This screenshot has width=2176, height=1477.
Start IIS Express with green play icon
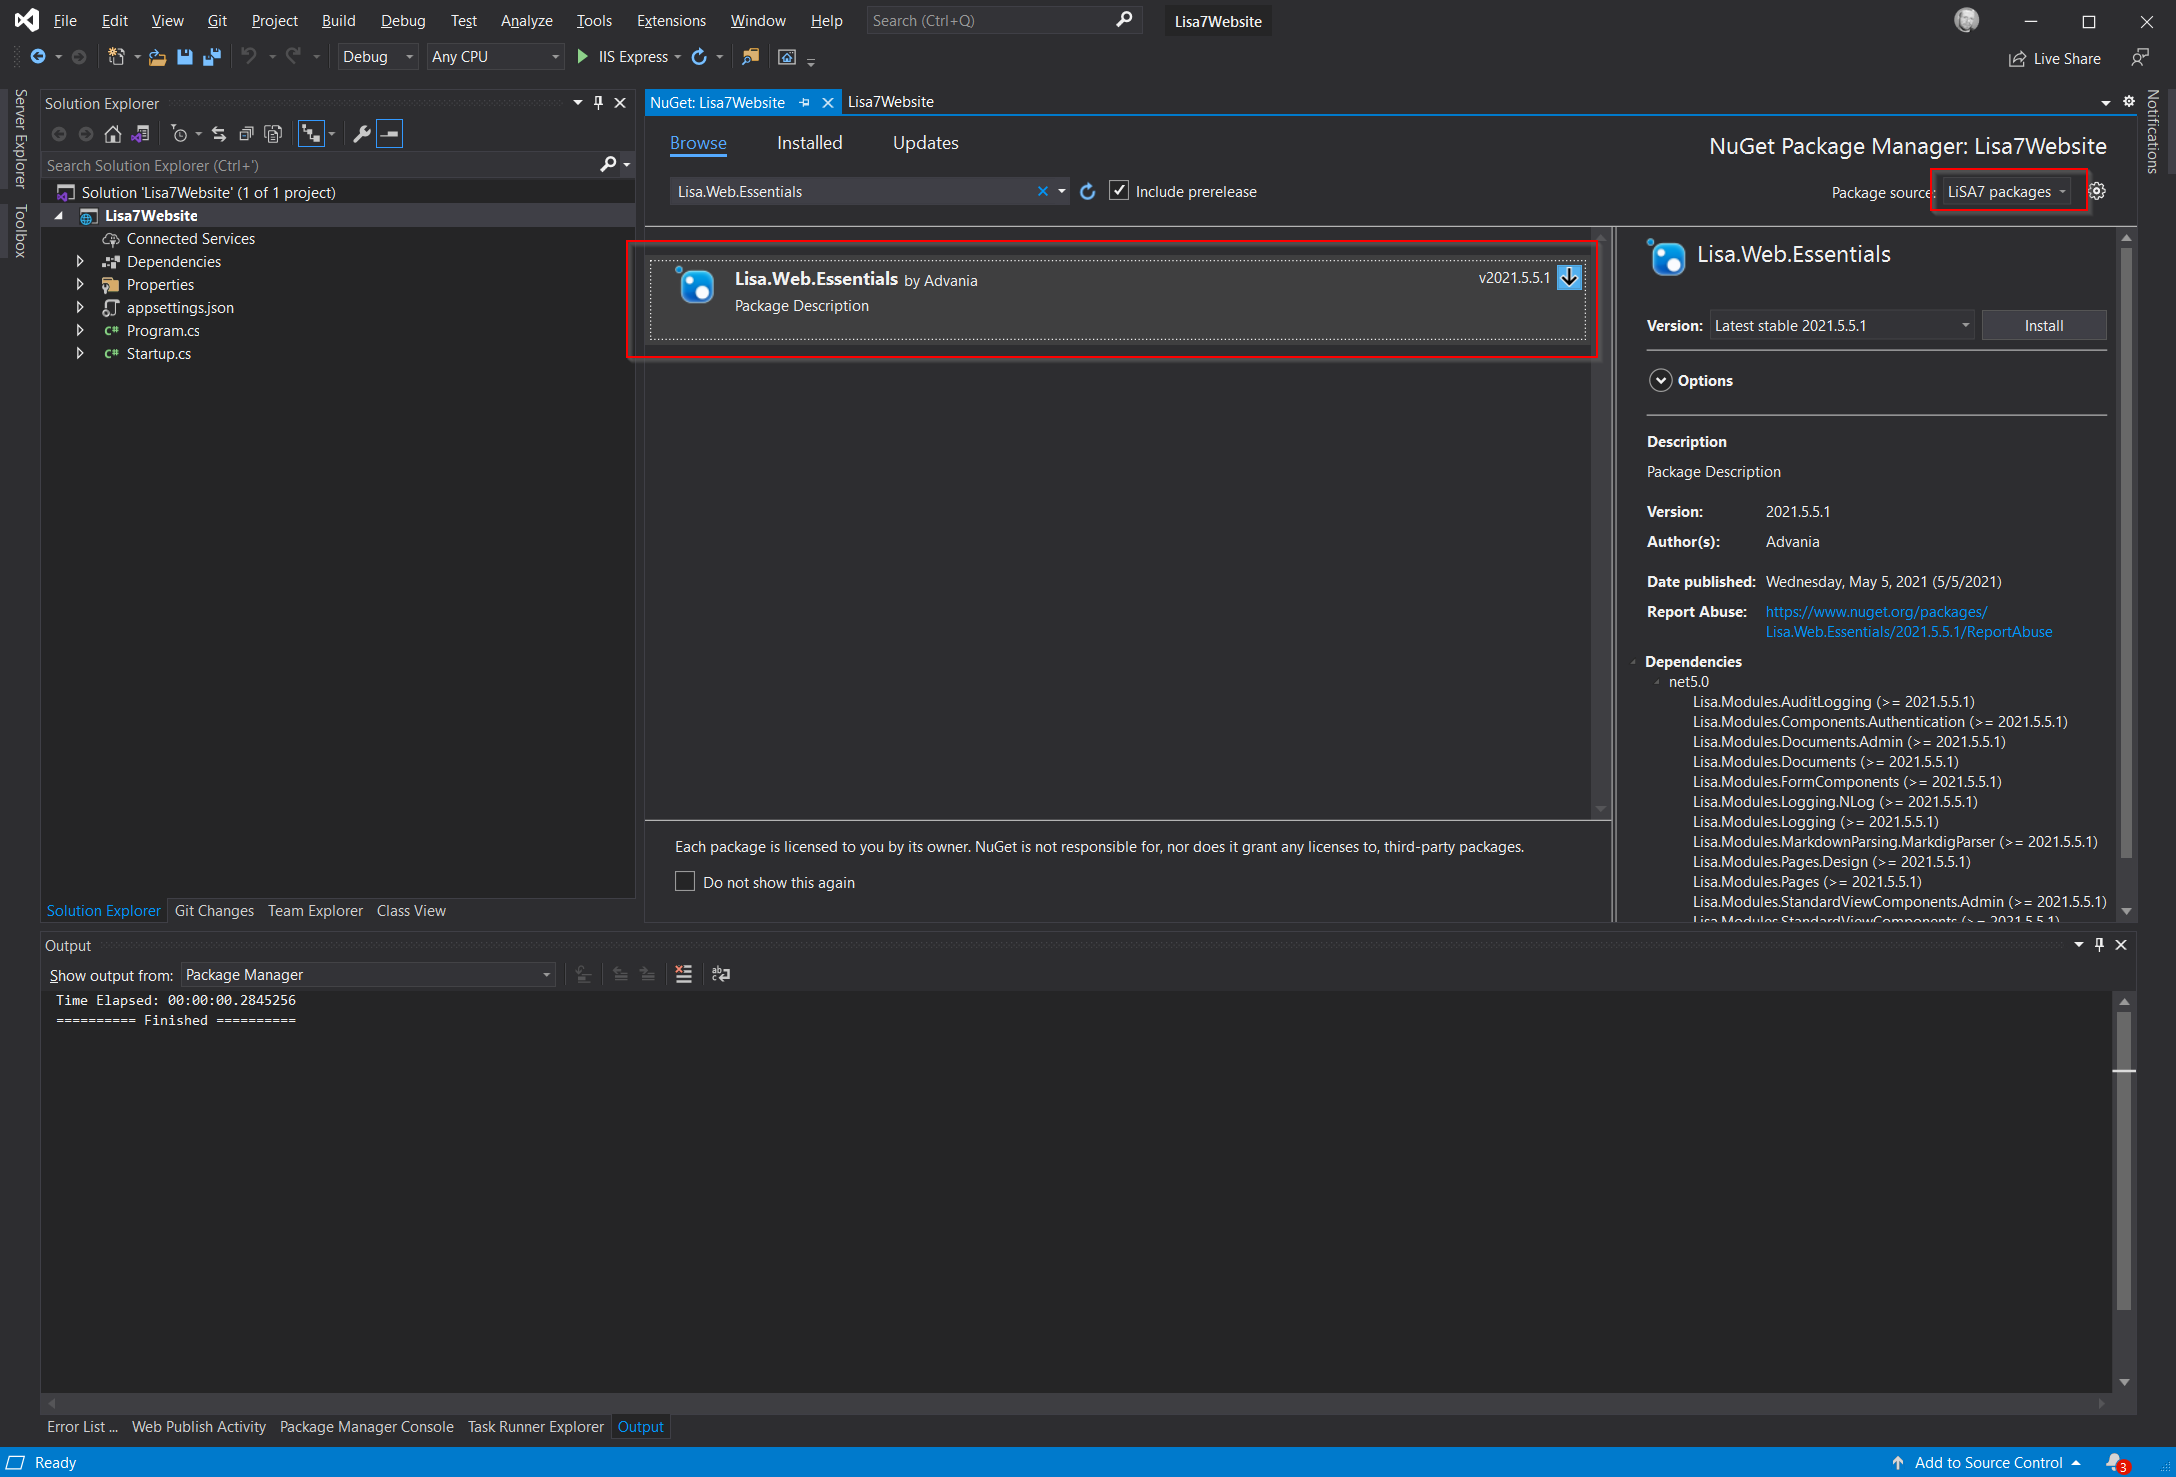(583, 57)
